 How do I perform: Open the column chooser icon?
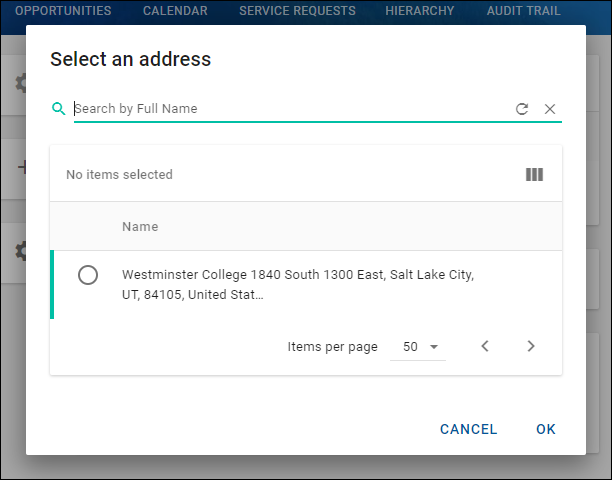[x=535, y=175]
